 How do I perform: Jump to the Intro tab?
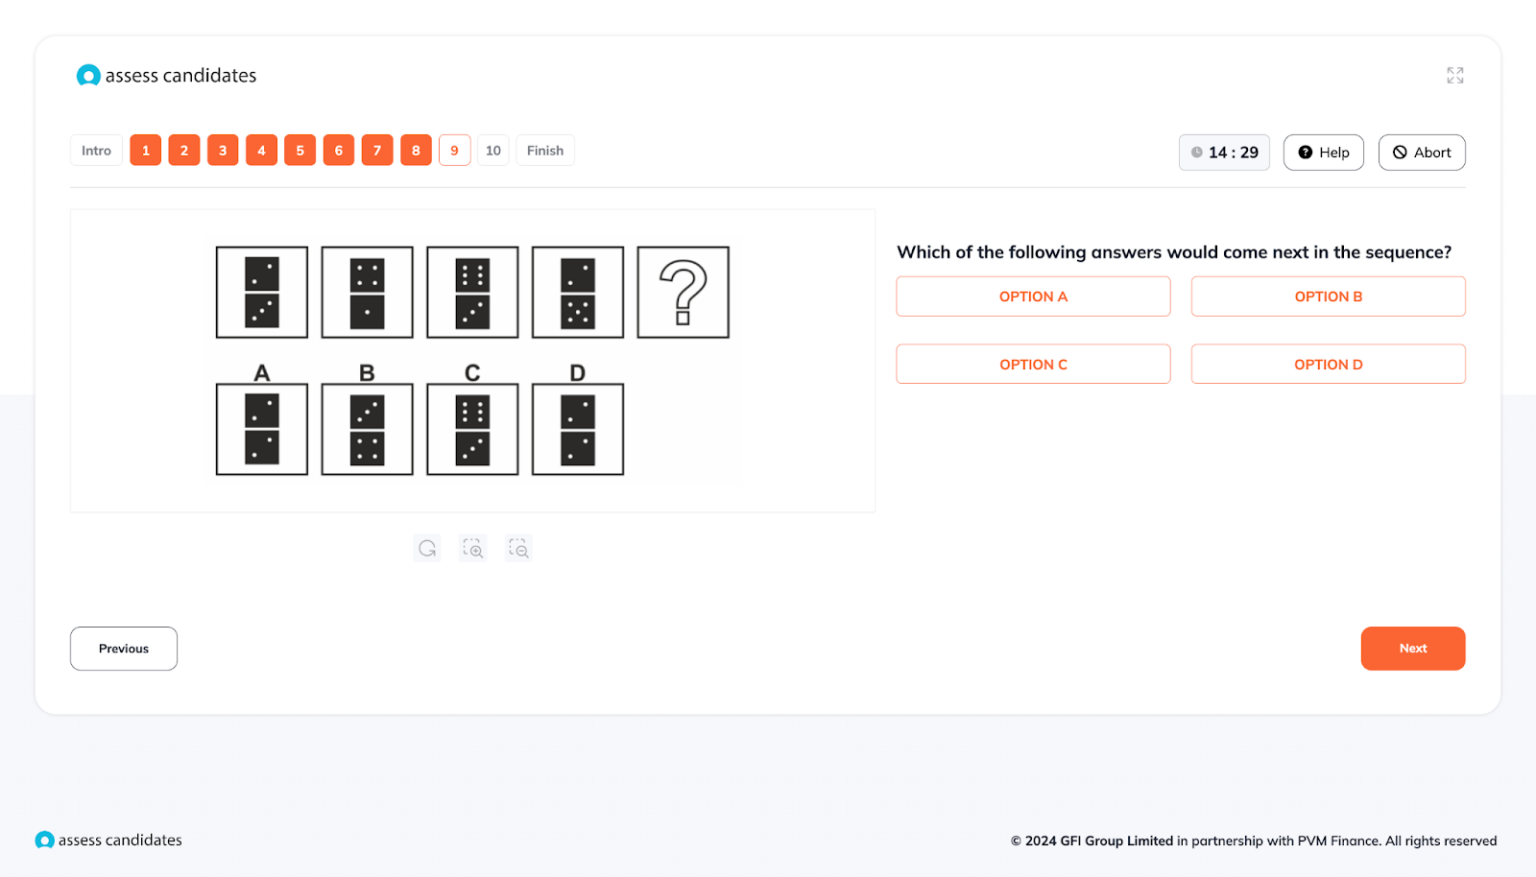click(x=96, y=150)
